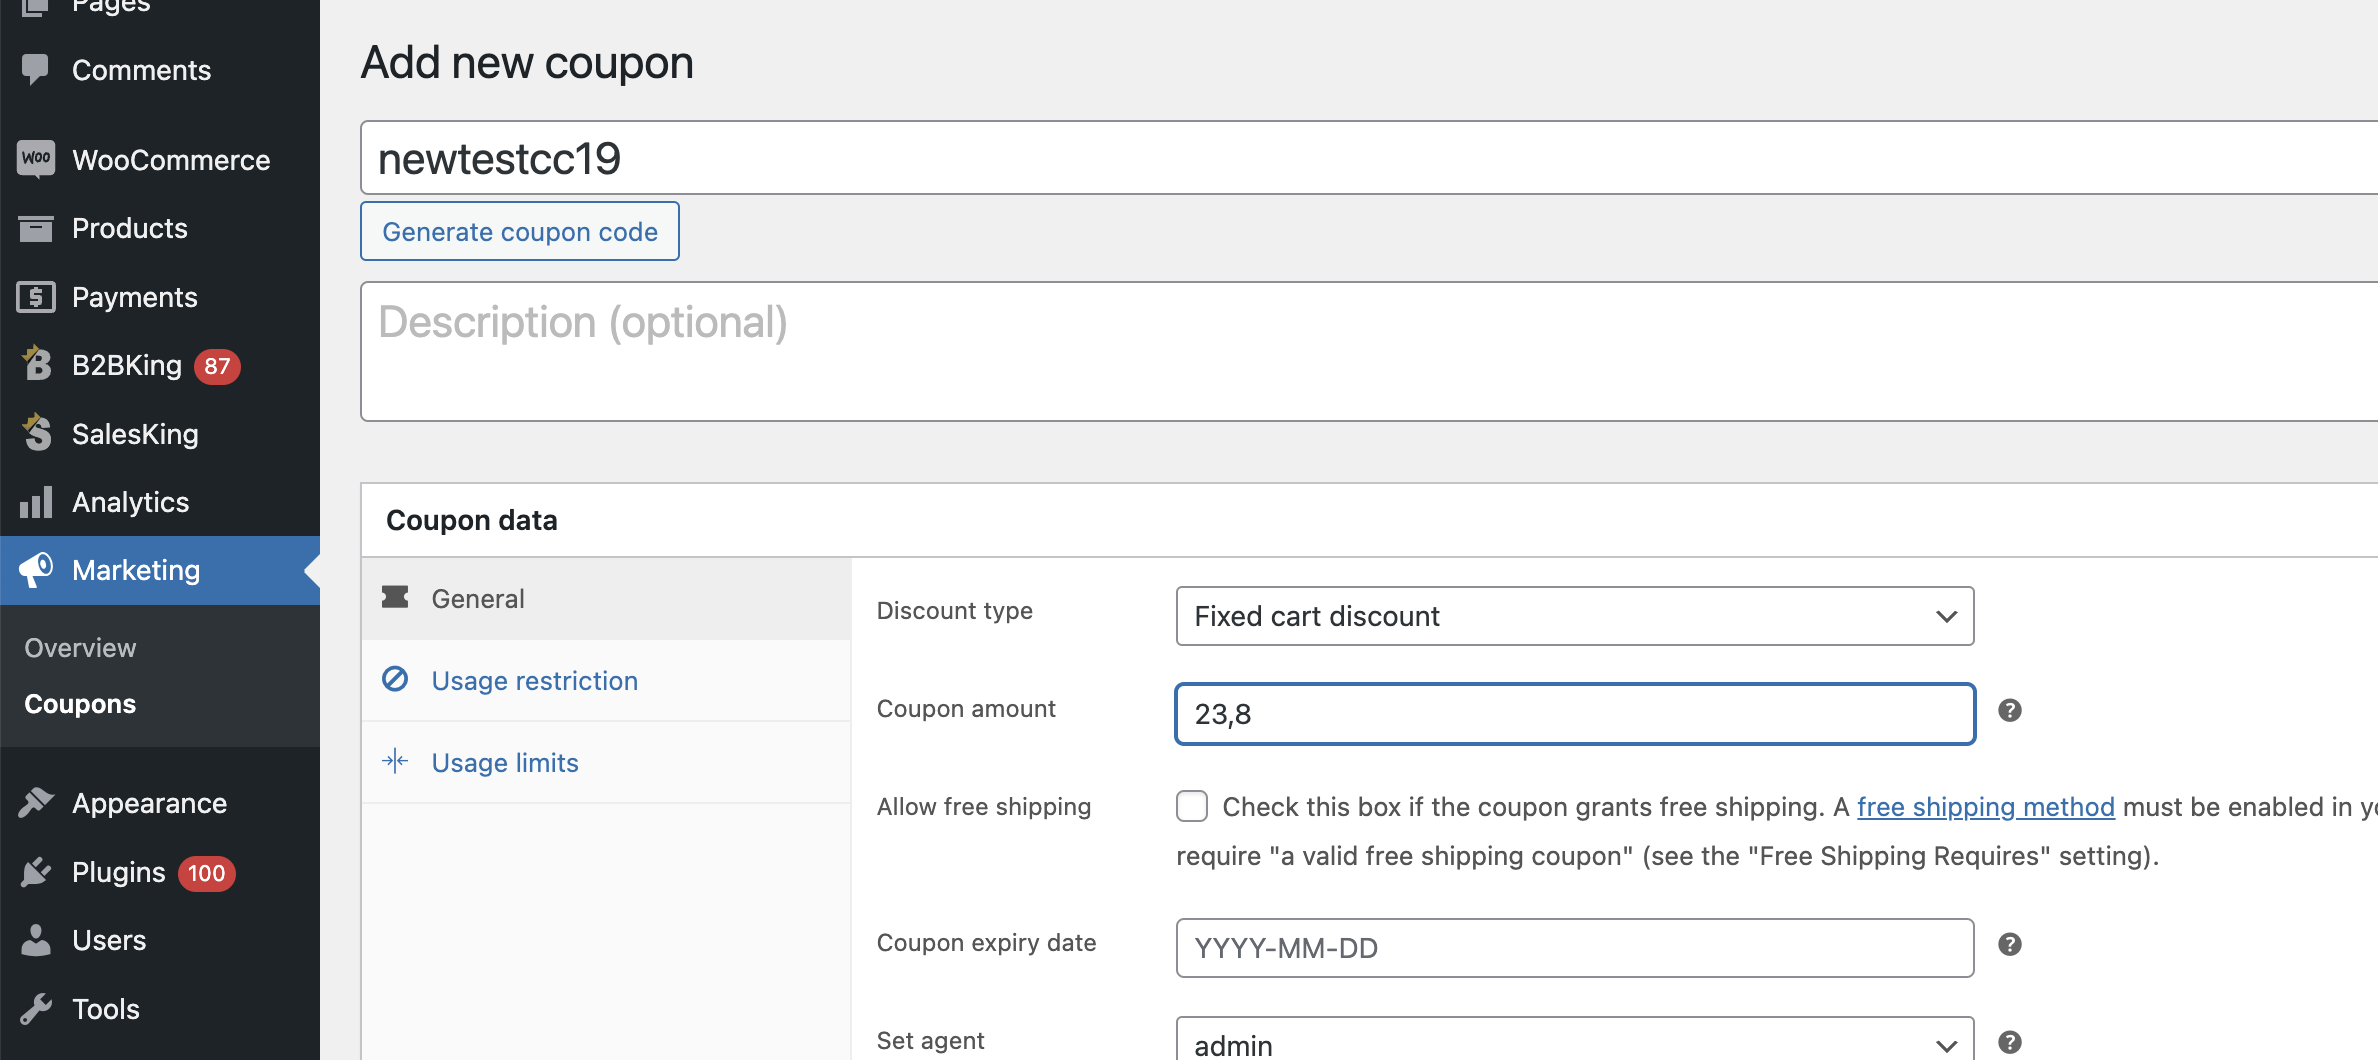Click the Add new coupon heading
The width and height of the screenshot is (2378, 1060).
coord(527,63)
